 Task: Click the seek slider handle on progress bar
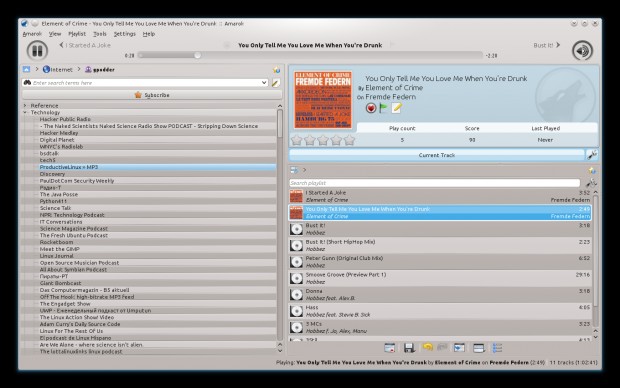(197, 55)
